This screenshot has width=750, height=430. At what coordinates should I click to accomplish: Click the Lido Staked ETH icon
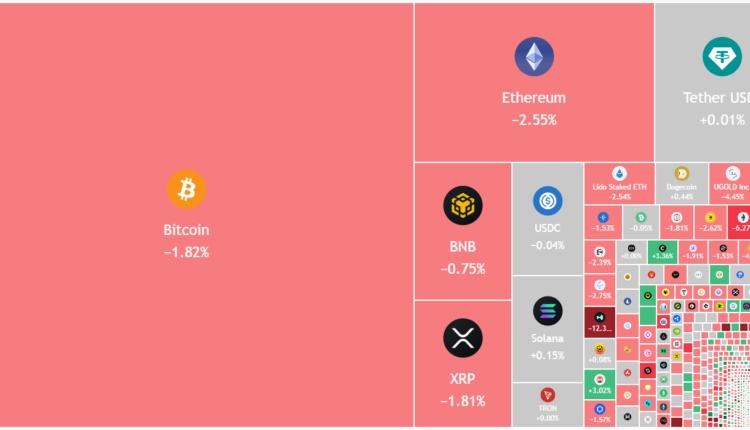point(619,173)
